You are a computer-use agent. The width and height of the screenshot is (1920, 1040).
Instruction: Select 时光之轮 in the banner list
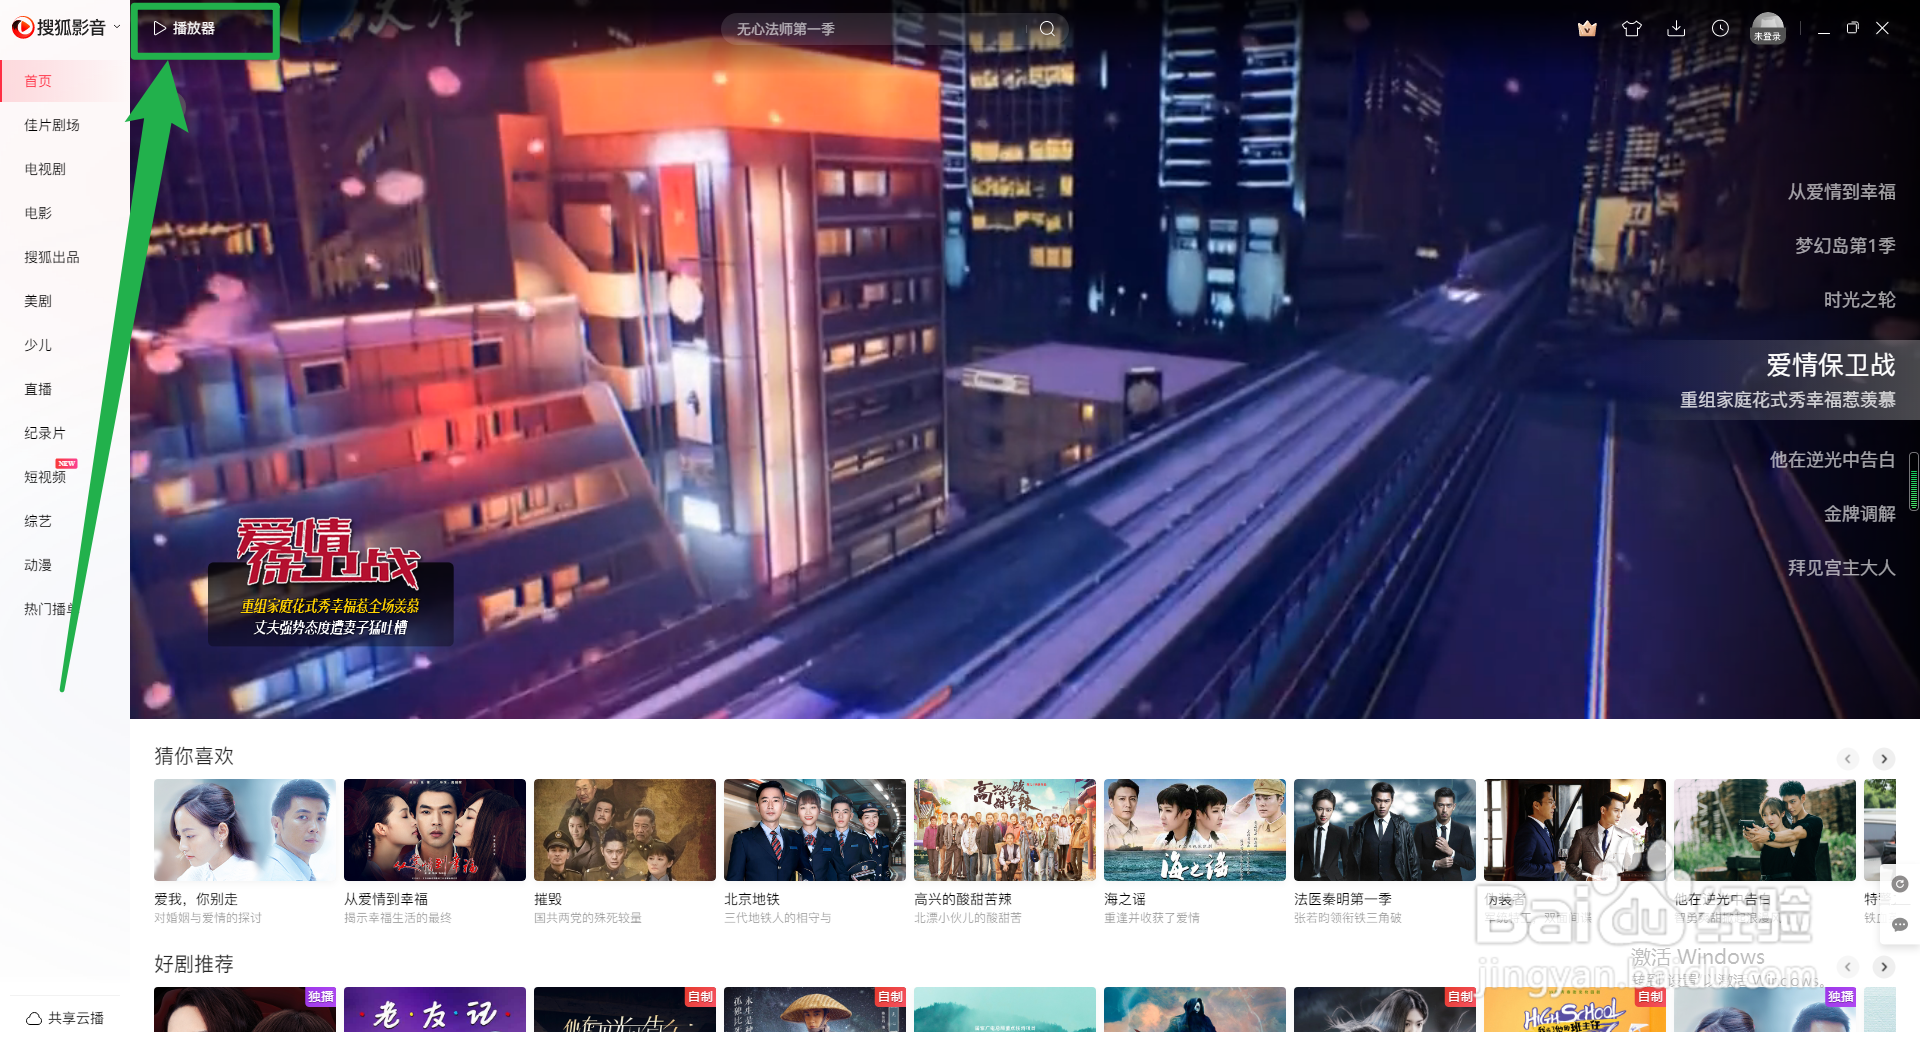pyautogui.click(x=1859, y=300)
